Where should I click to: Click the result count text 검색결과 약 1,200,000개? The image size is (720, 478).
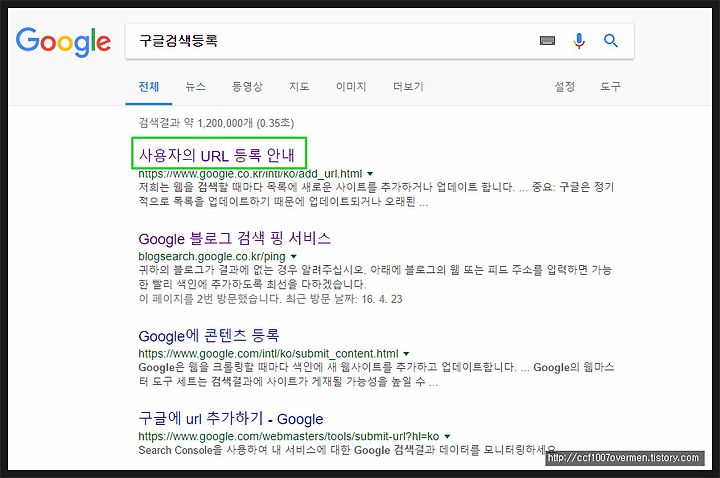[196, 123]
